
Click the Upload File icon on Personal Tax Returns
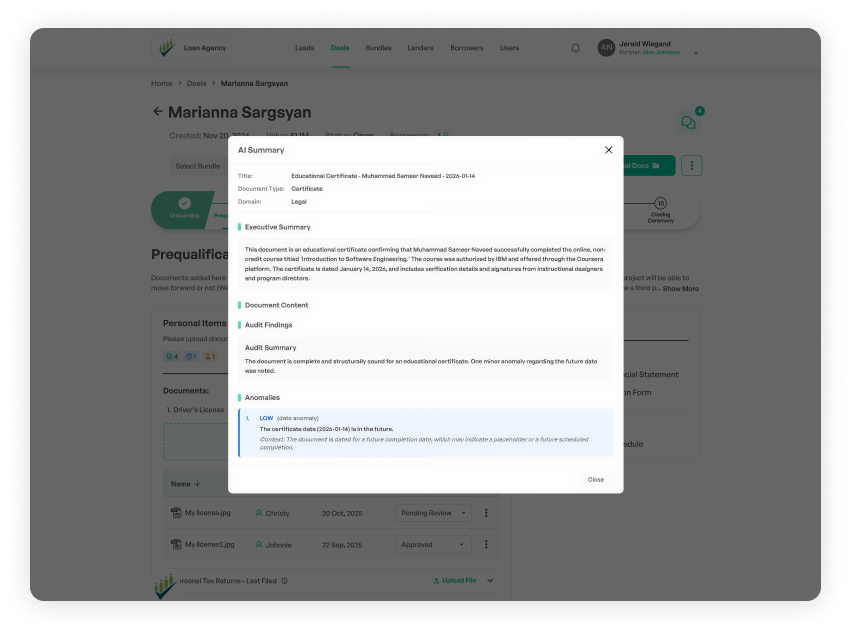pyautogui.click(x=434, y=580)
